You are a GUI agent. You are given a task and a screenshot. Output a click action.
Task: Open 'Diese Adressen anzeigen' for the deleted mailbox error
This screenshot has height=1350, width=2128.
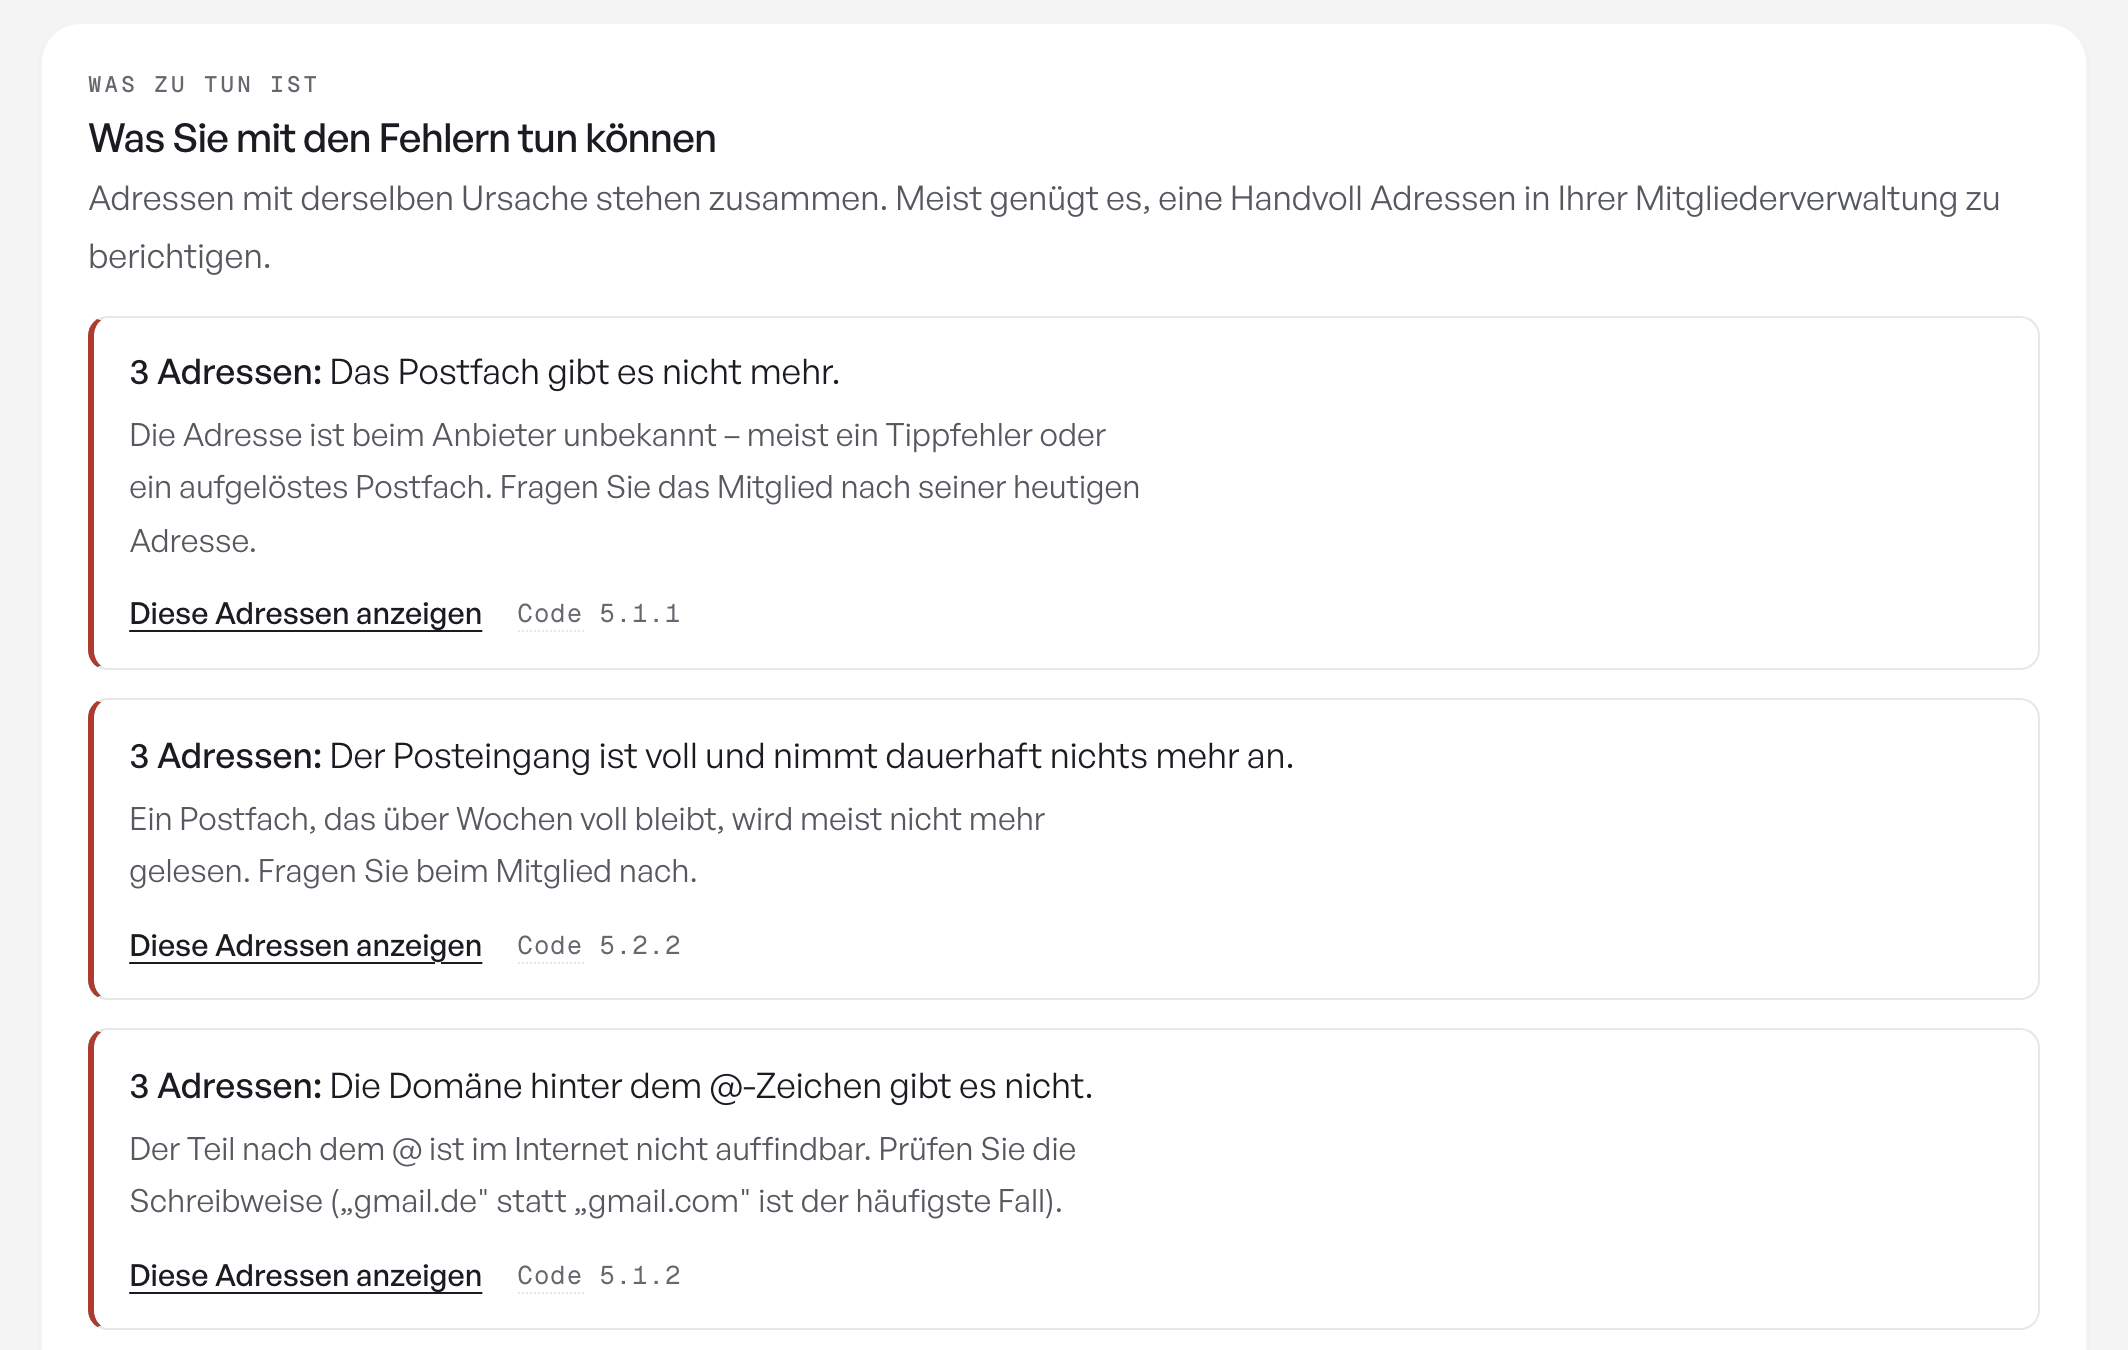click(x=305, y=613)
